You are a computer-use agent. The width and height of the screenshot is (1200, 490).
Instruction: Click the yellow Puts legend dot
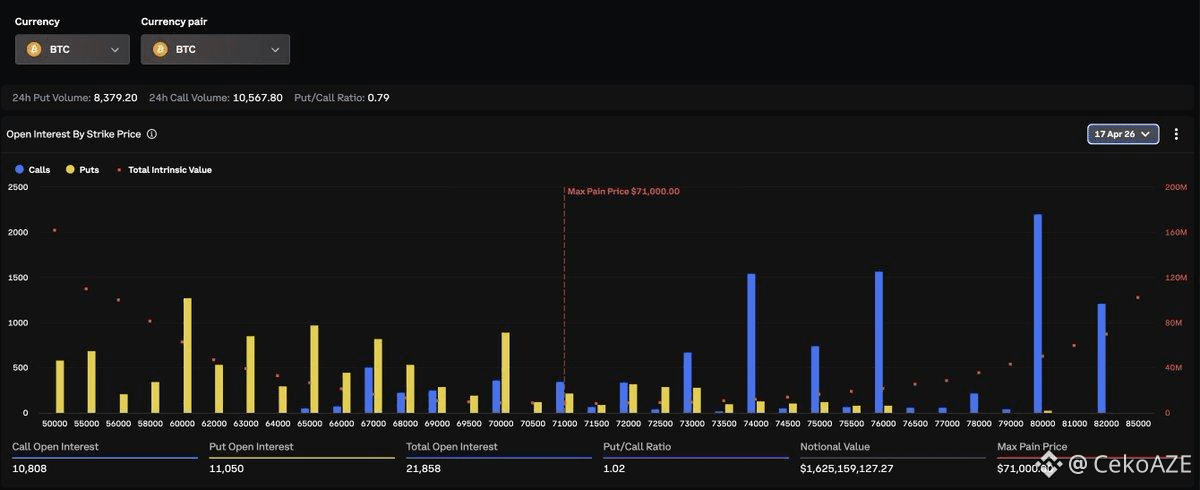tap(69, 170)
